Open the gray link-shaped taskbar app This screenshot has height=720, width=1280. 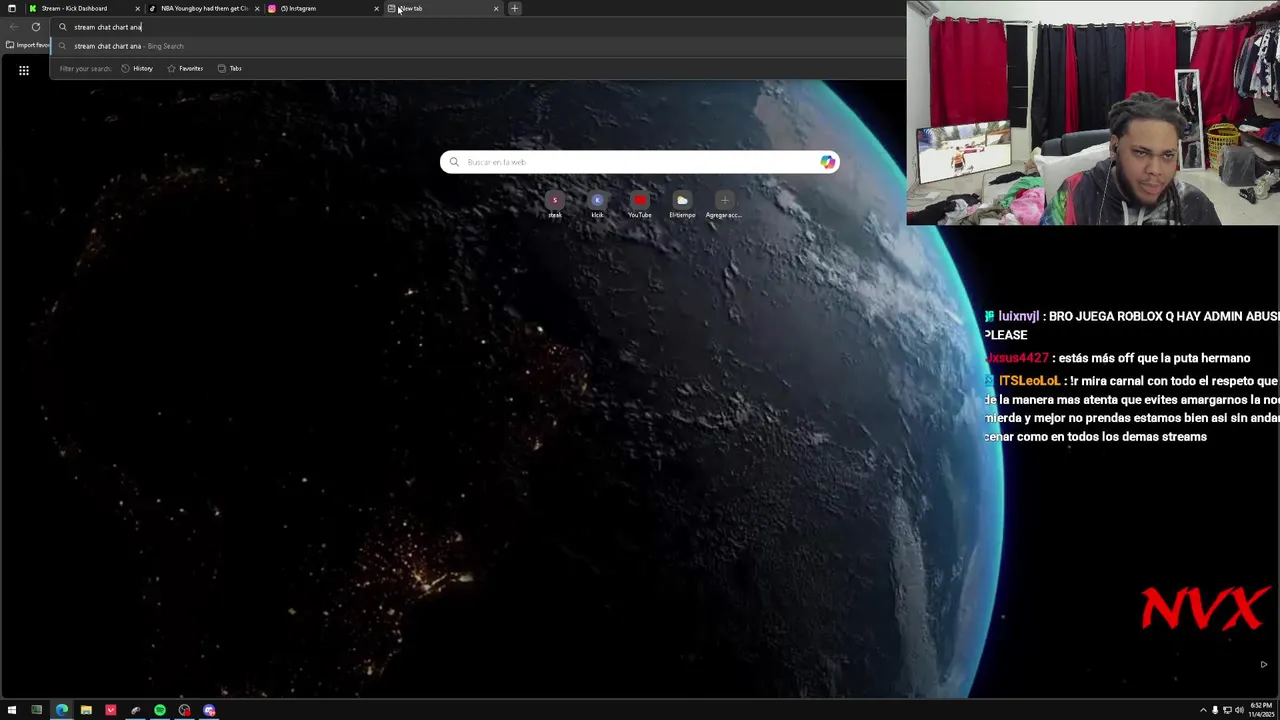(x=135, y=710)
